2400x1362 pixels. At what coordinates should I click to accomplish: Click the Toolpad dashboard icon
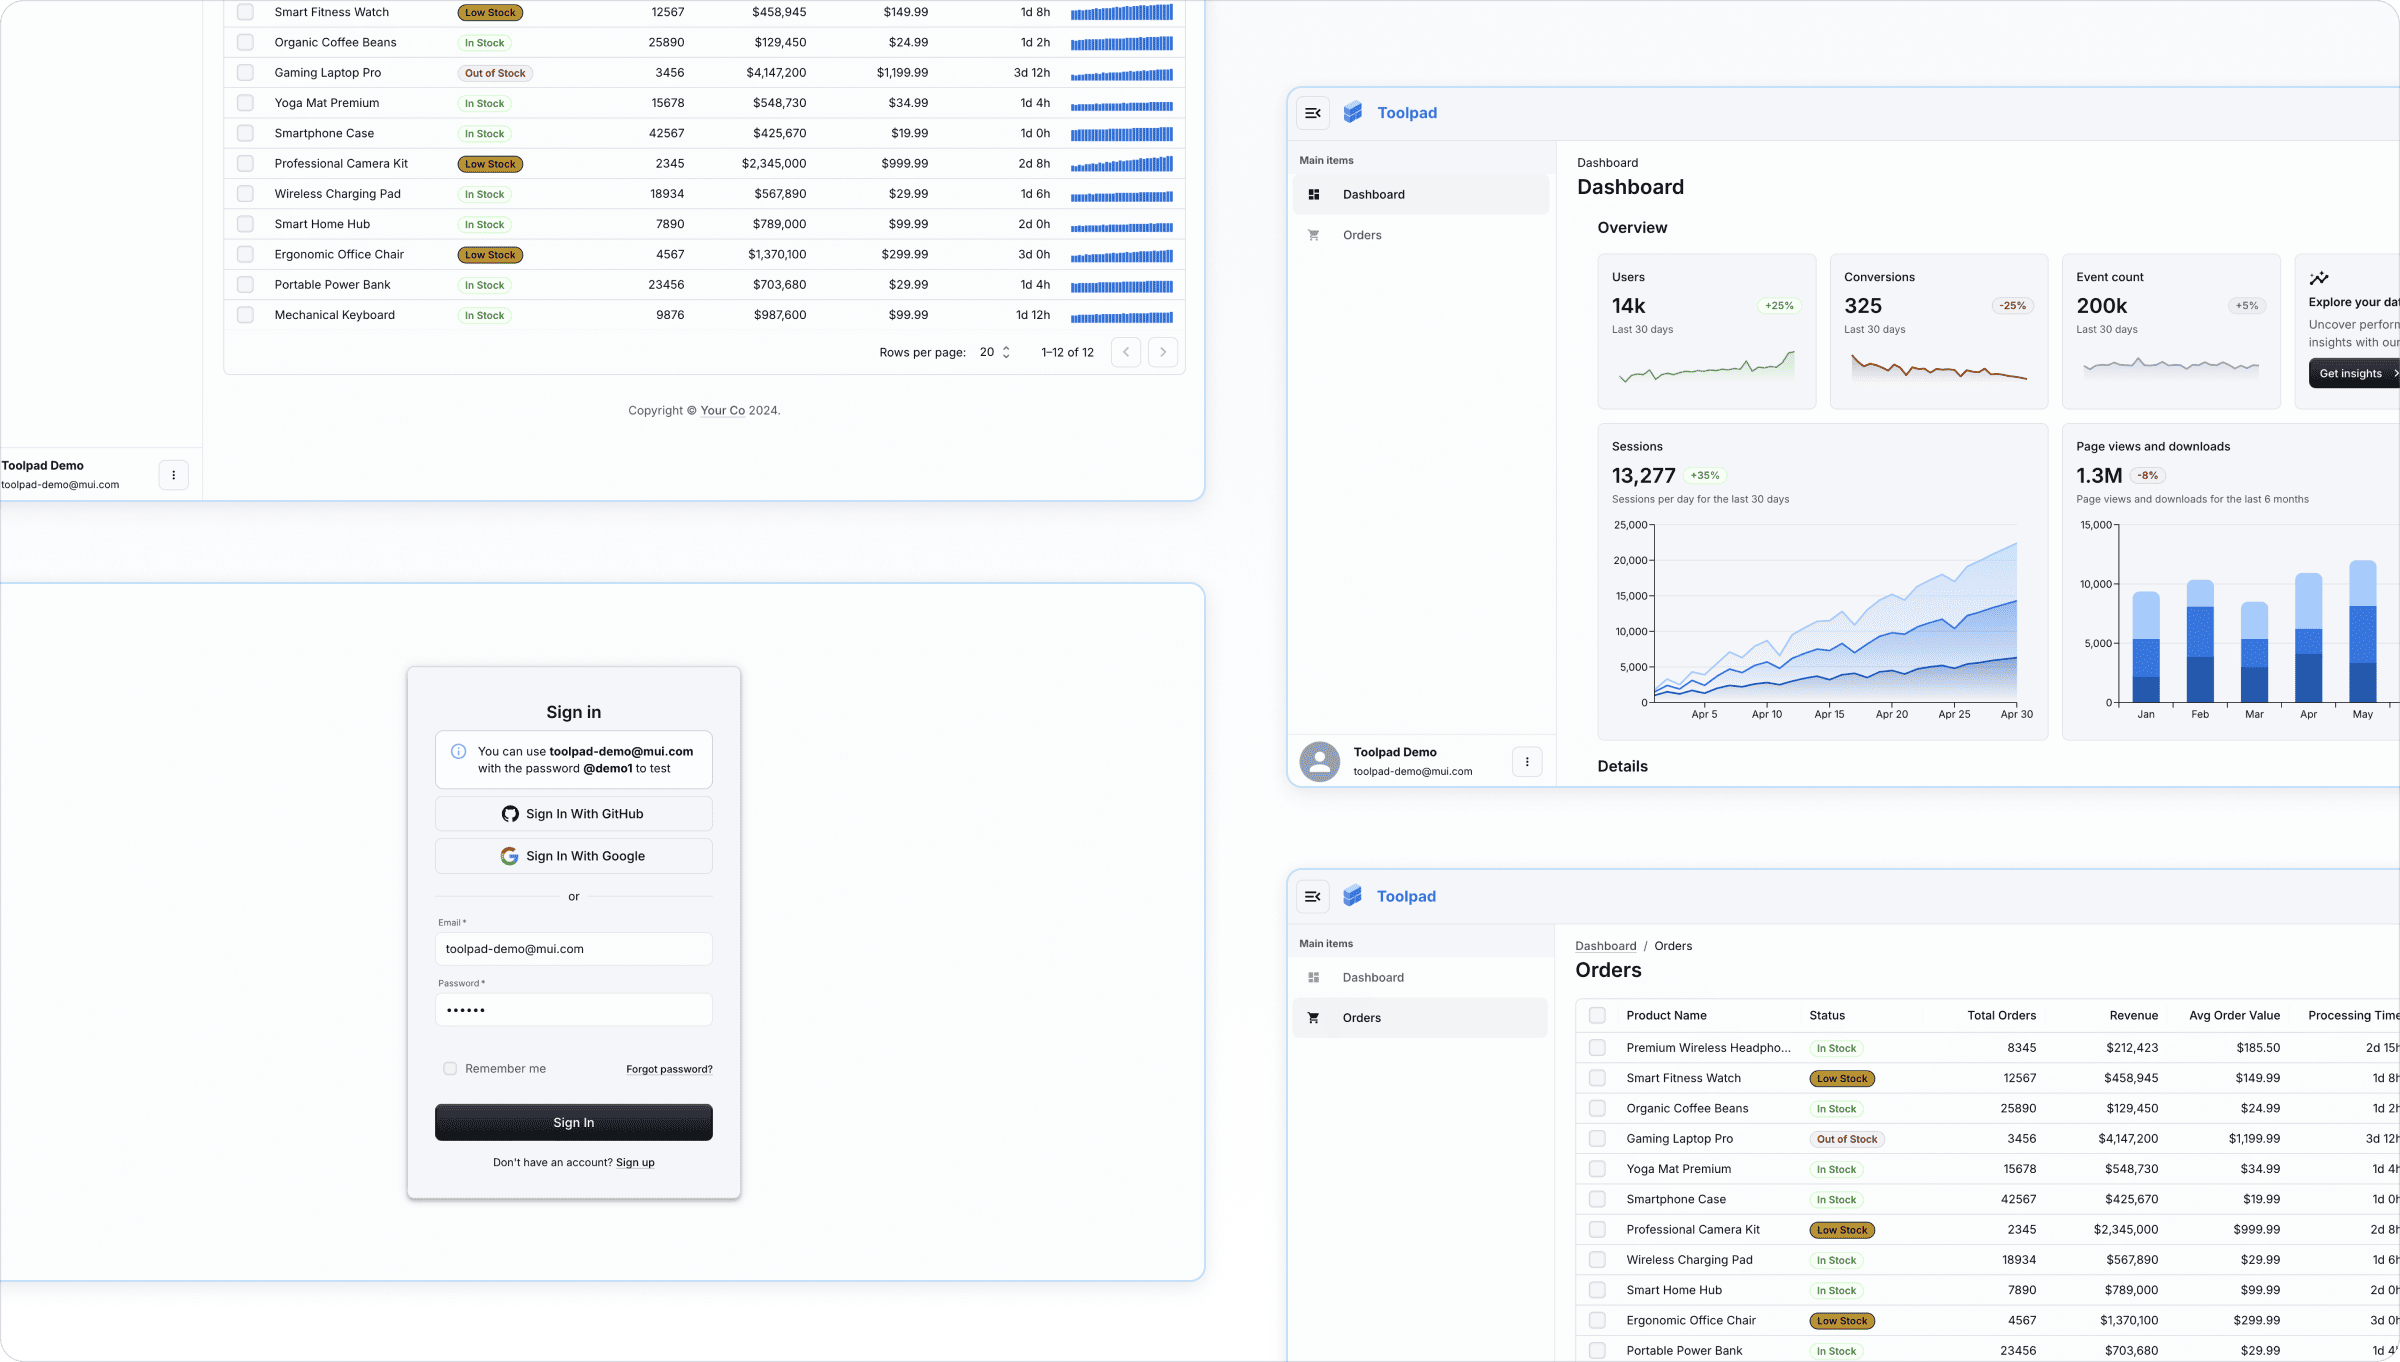coord(1314,195)
